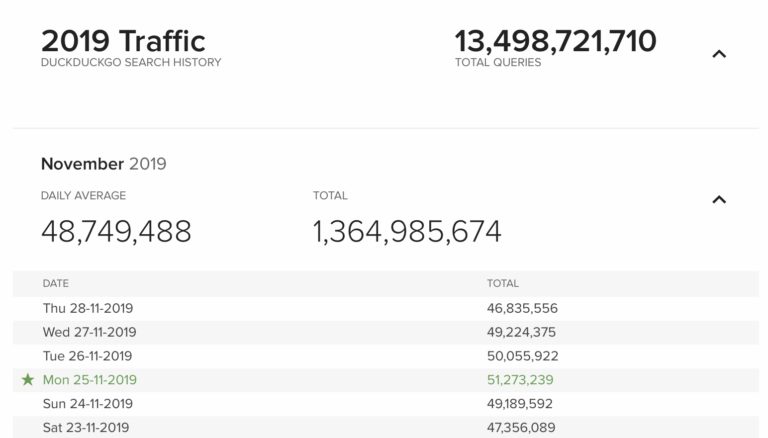The width and height of the screenshot is (768, 438).
Task: Select the value 49,189,592
Action: [x=520, y=404]
